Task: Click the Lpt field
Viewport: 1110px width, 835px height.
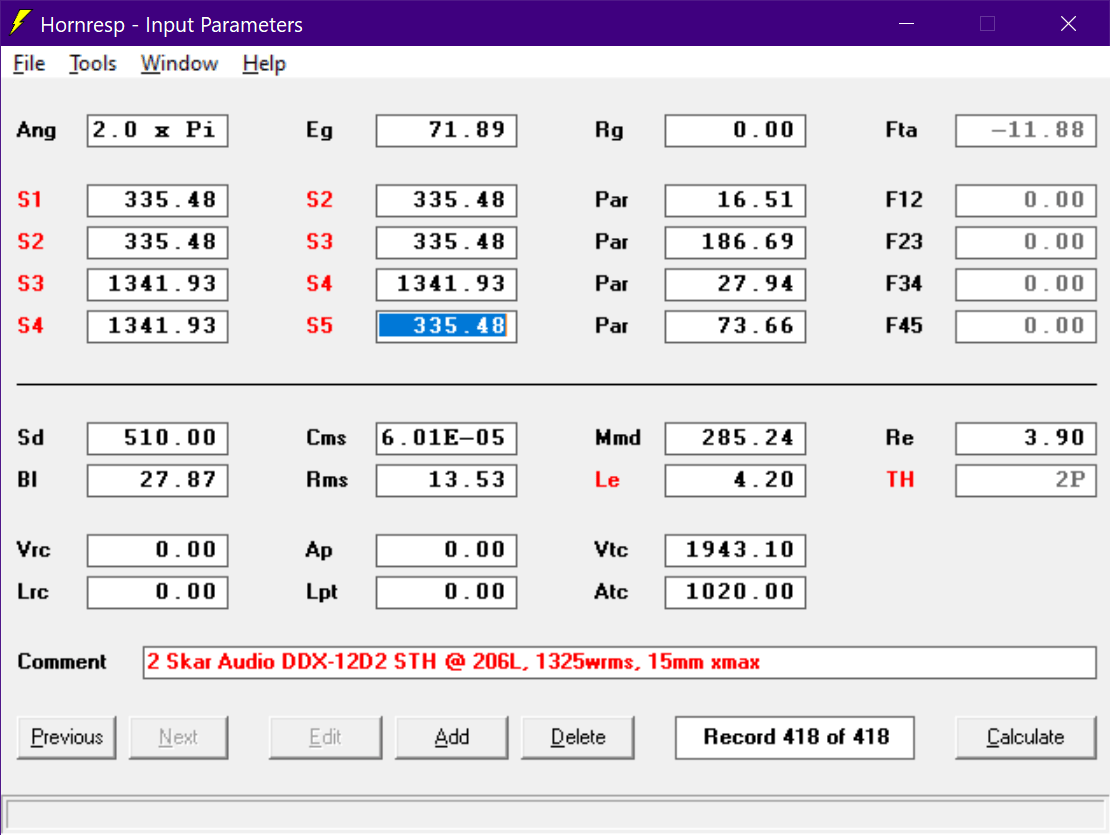Action: tap(446, 592)
